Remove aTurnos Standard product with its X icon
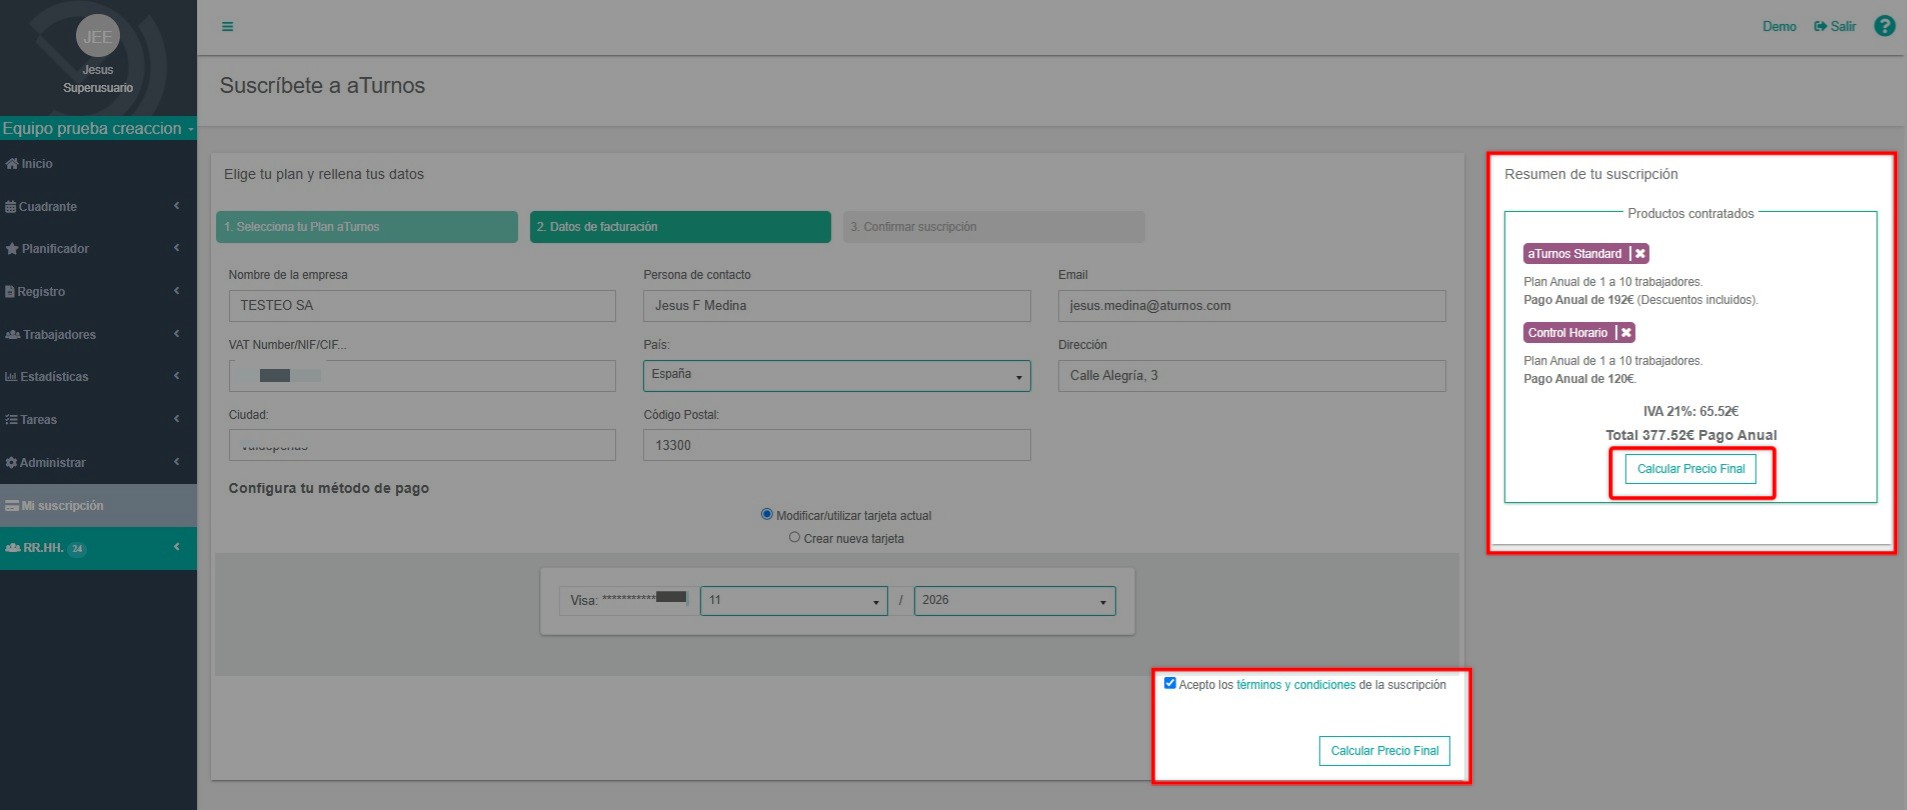1907x810 pixels. (x=1640, y=254)
